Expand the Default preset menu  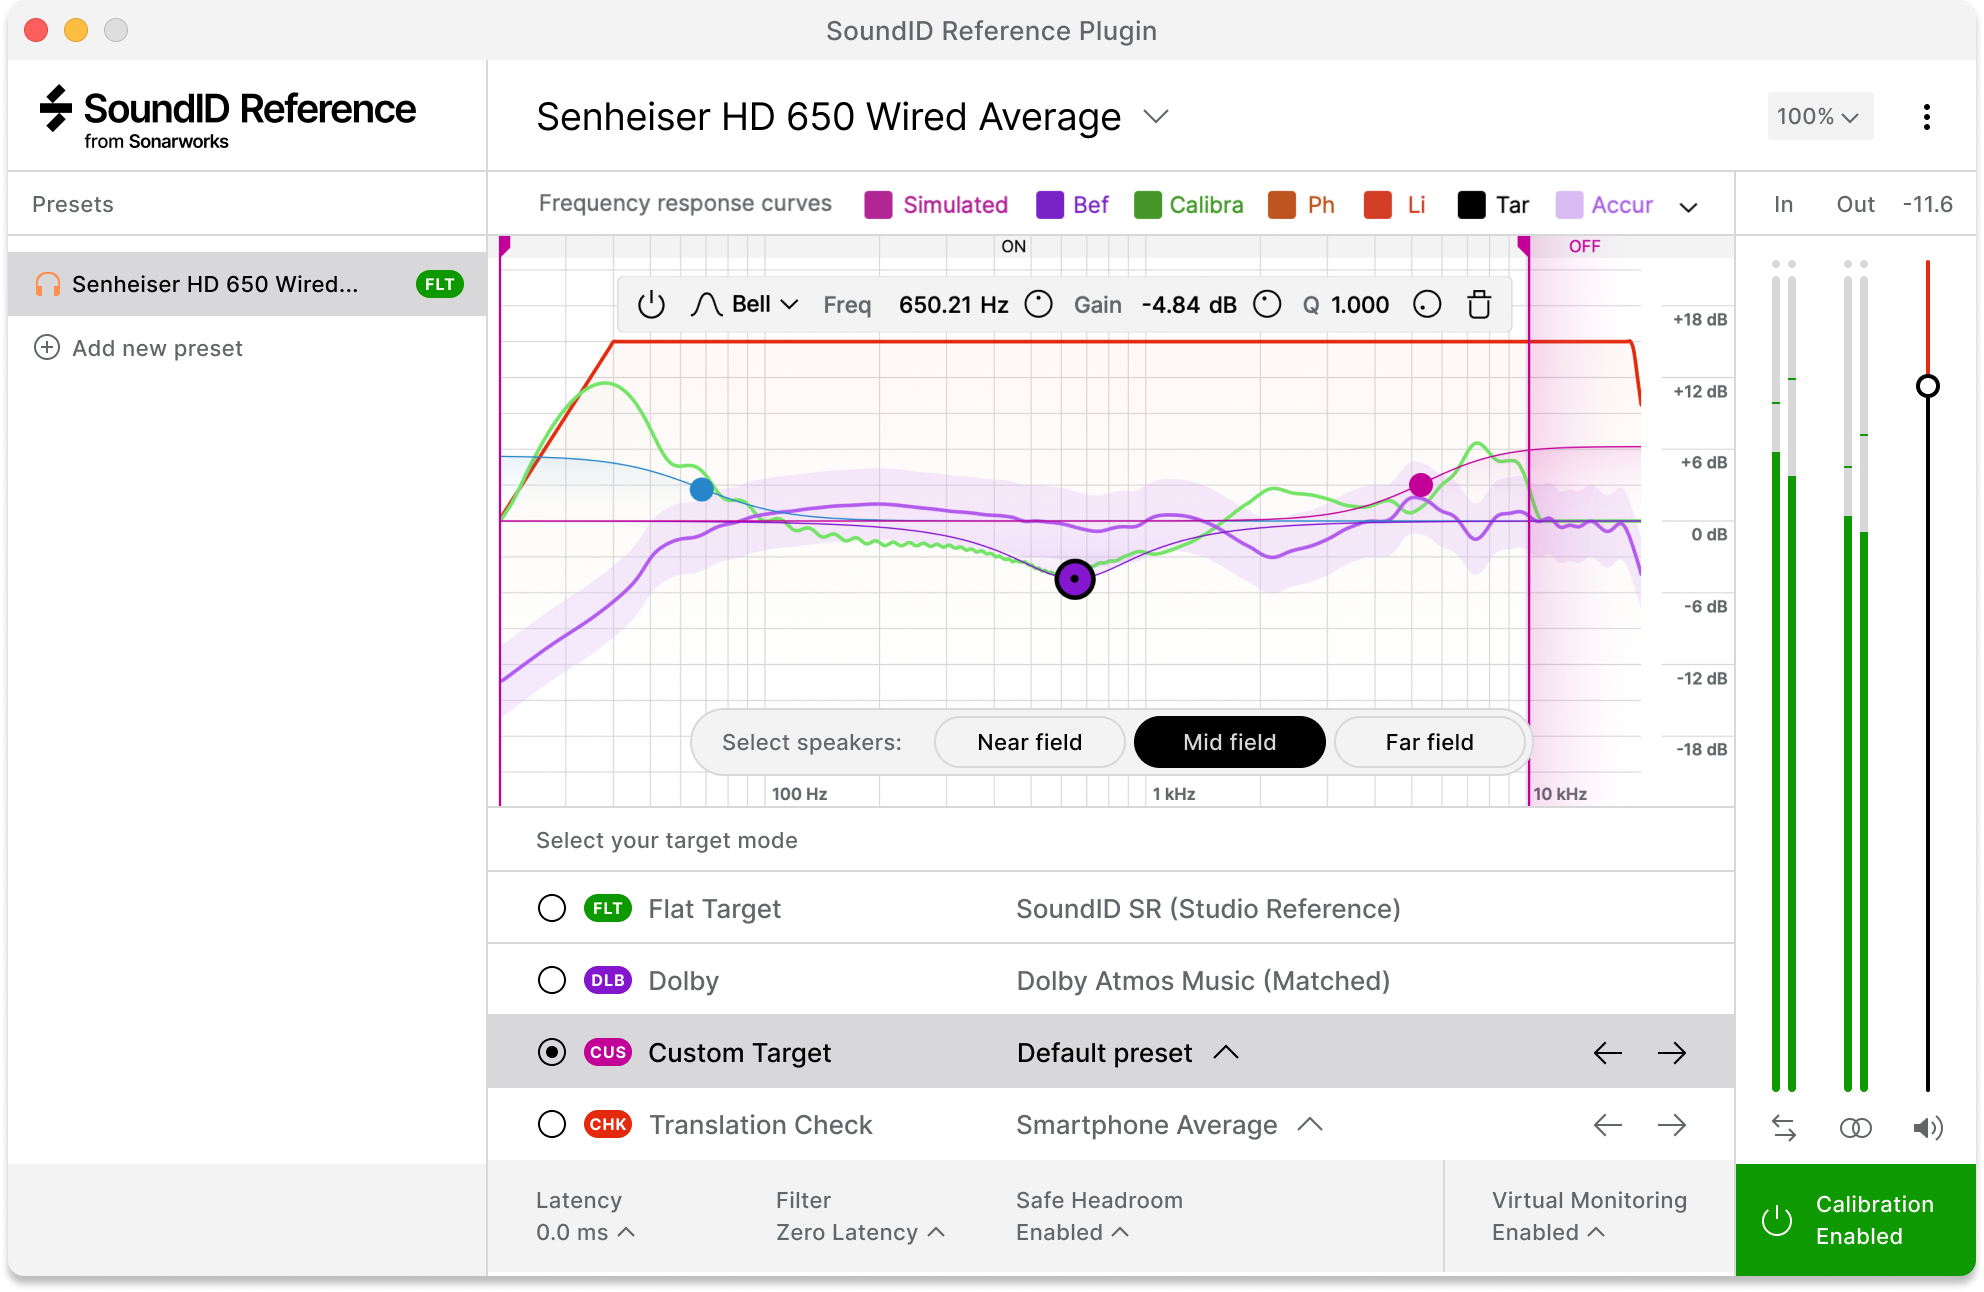tap(1225, 1053)
